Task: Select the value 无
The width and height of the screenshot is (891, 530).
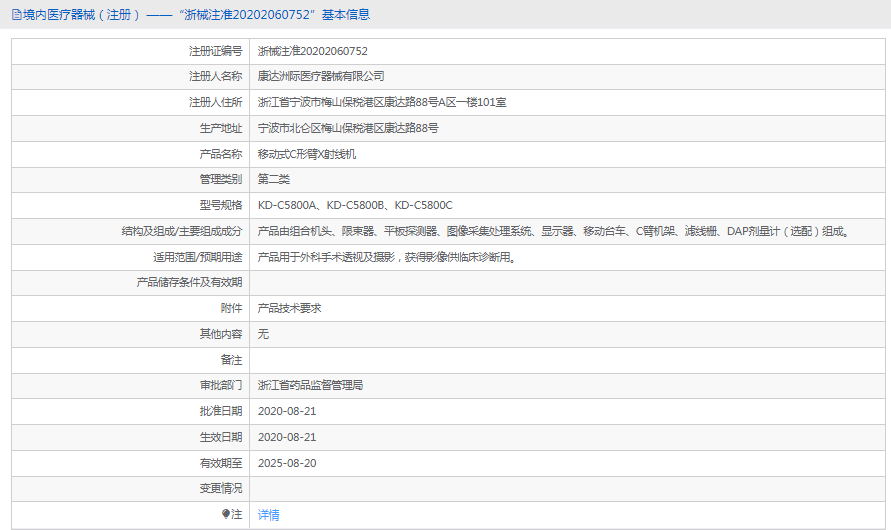Action: tap(263, 334)
